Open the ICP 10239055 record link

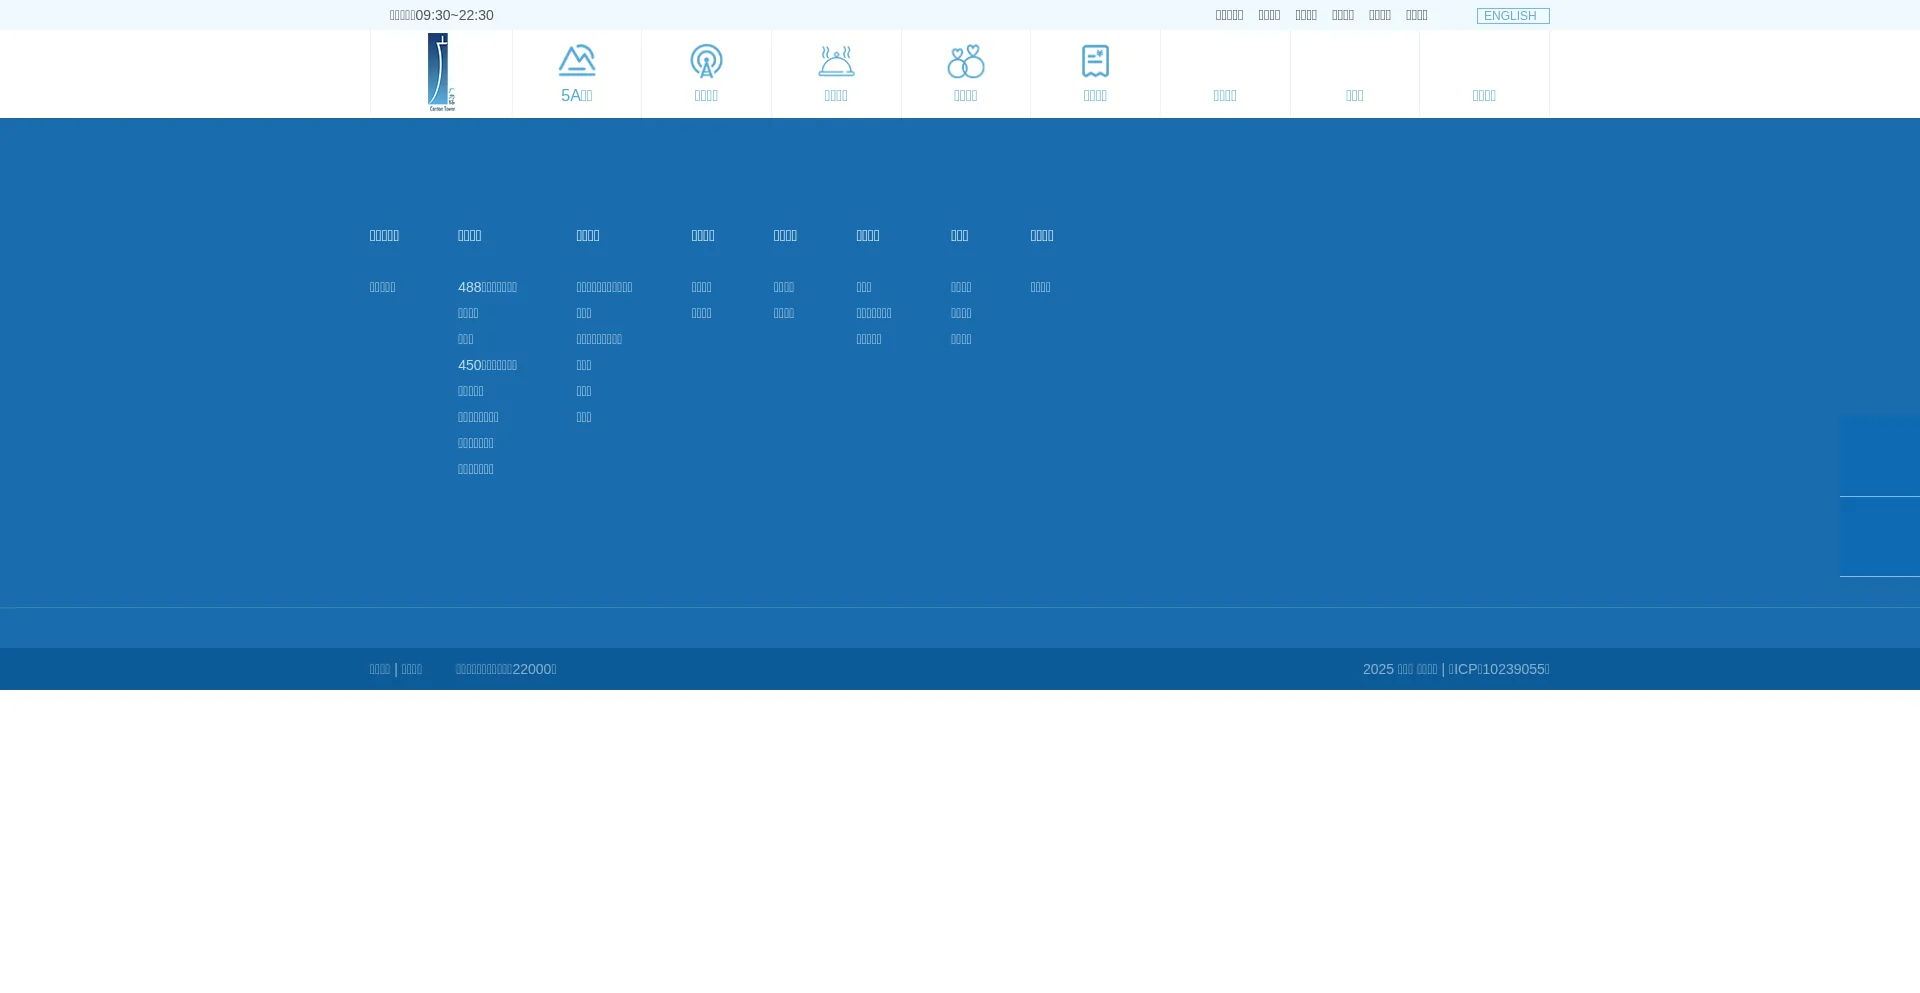[1498, 670]
